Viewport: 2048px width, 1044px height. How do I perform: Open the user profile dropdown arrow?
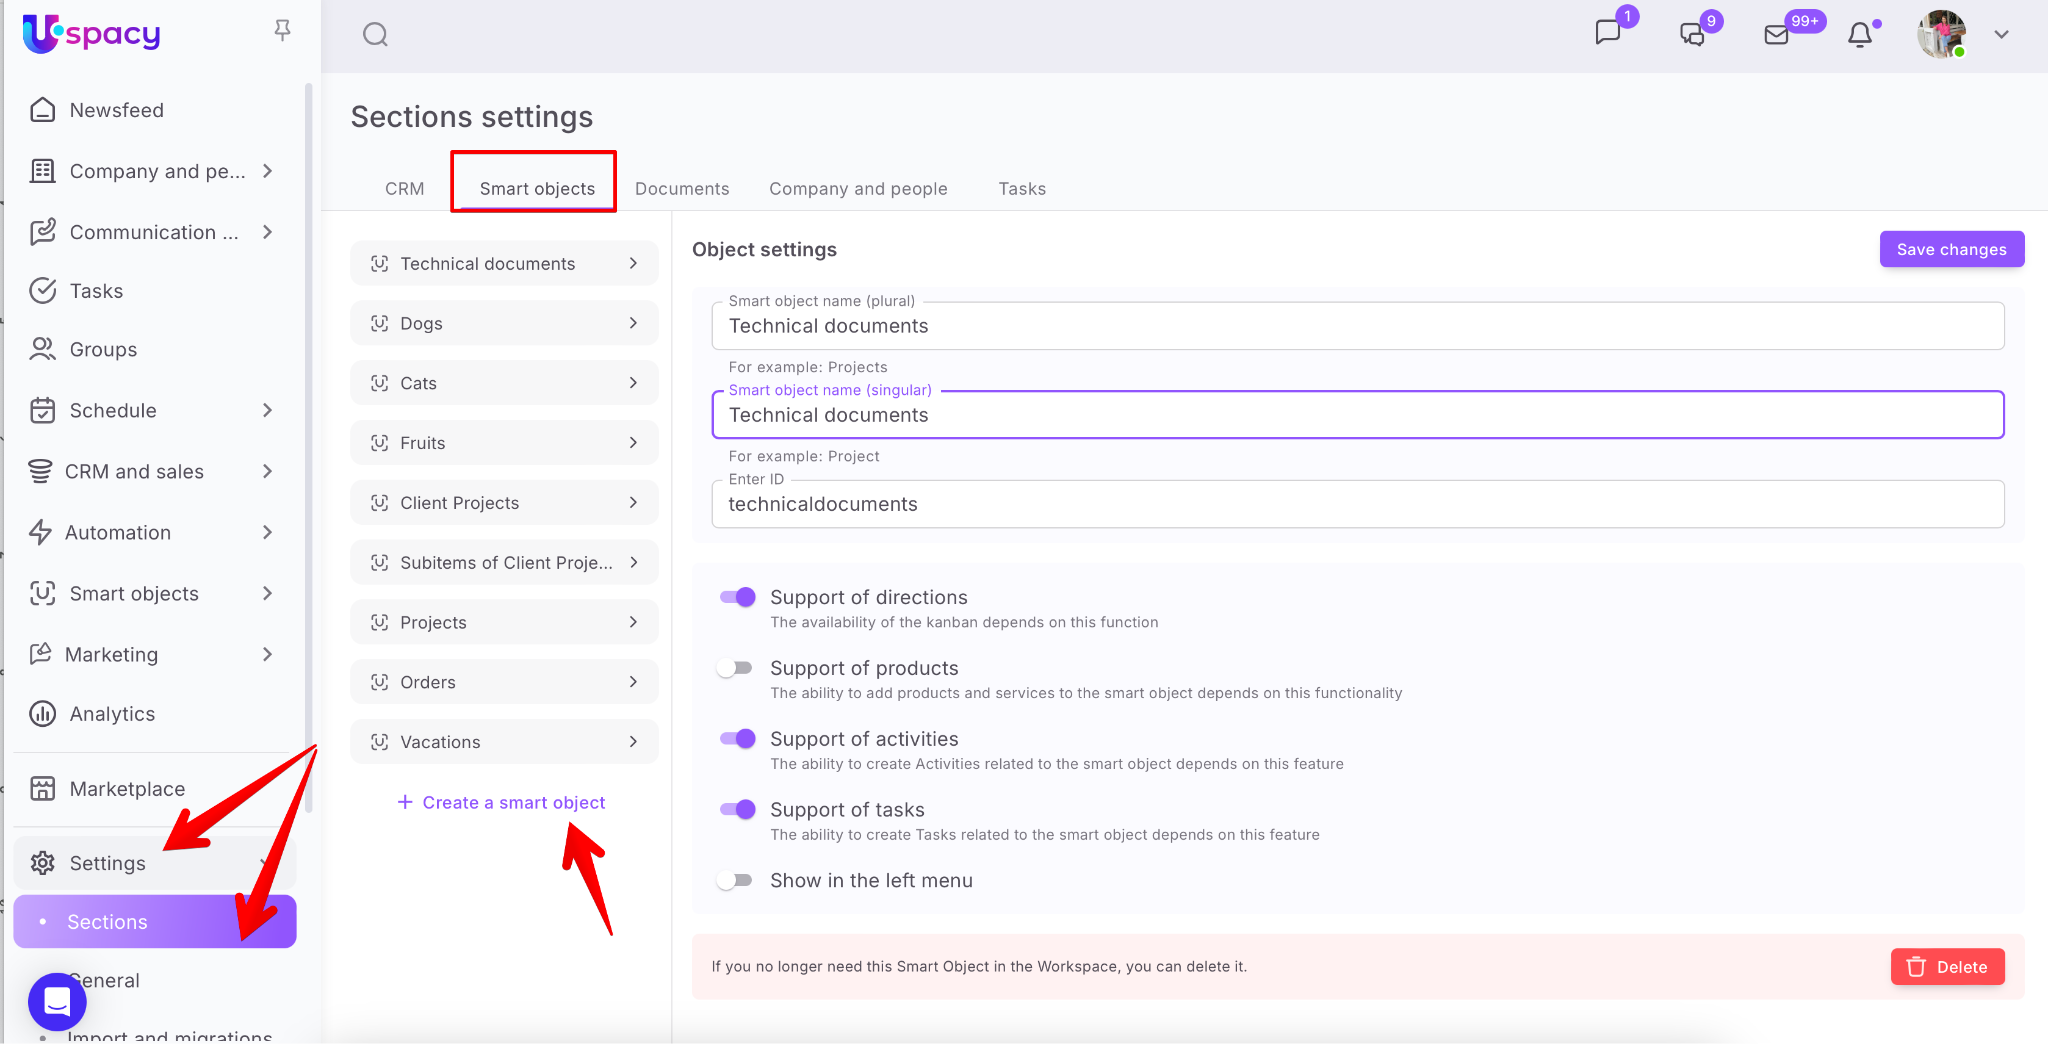pos(2001,35)
